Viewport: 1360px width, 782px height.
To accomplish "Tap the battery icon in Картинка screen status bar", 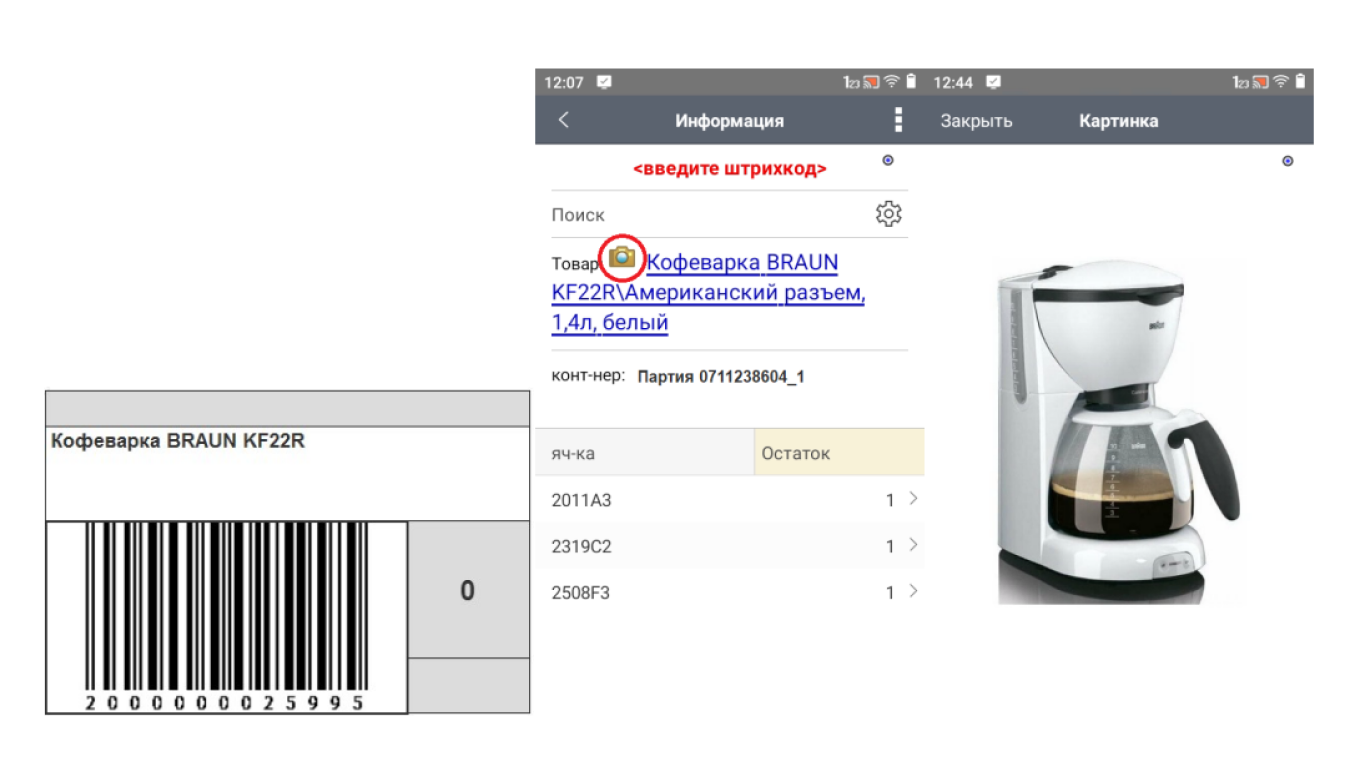I will 1300,82.
